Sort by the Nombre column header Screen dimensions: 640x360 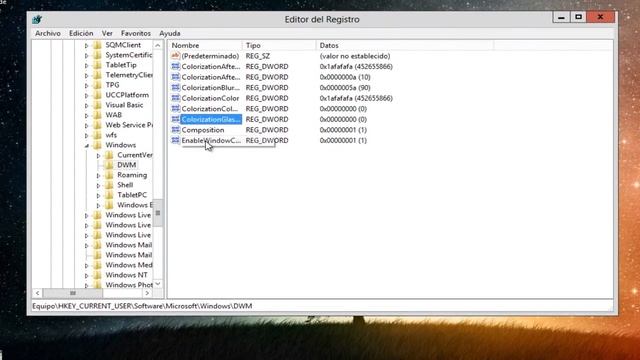[x=206, y=45]
